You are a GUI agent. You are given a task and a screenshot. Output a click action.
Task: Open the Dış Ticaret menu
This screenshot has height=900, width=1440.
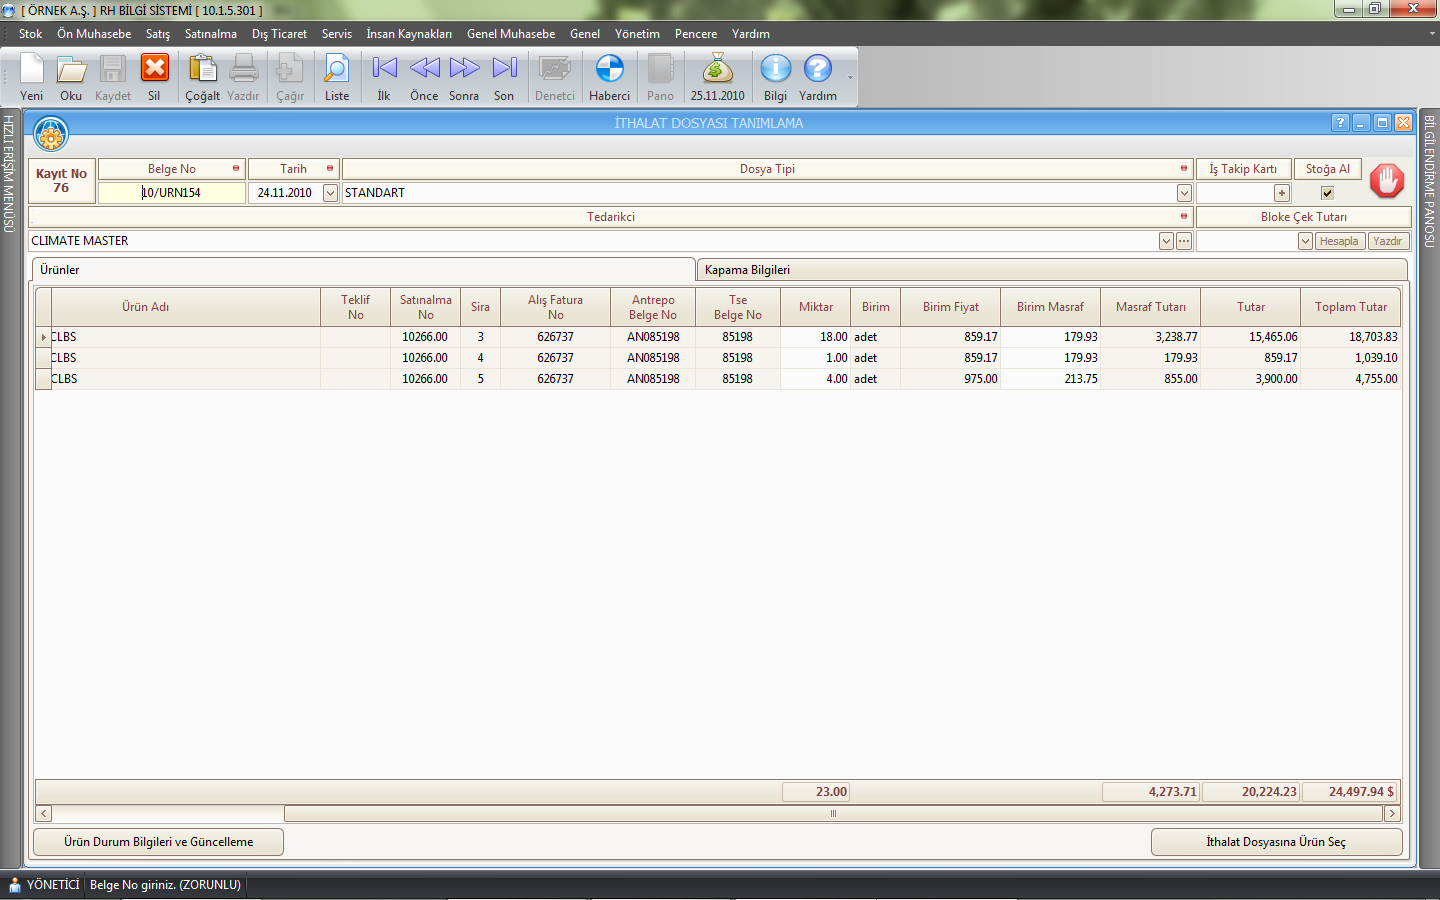tap(279, 34)
